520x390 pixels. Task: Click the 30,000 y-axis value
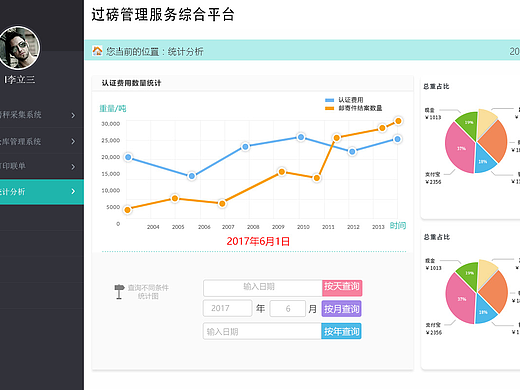(111, 124)
